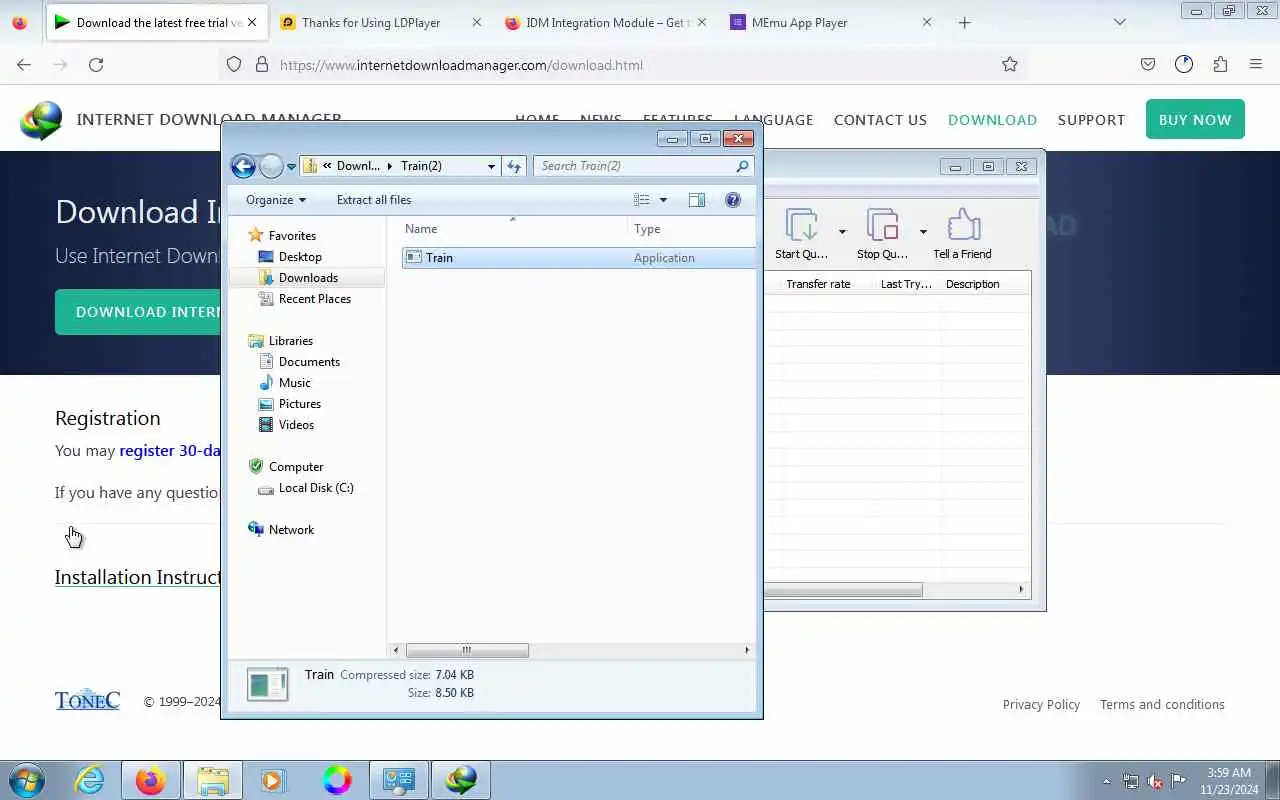1280x800 pixels.
Task: Select Downloads in navigation pane
Action: pyautogui.click(x=308, y=278)
